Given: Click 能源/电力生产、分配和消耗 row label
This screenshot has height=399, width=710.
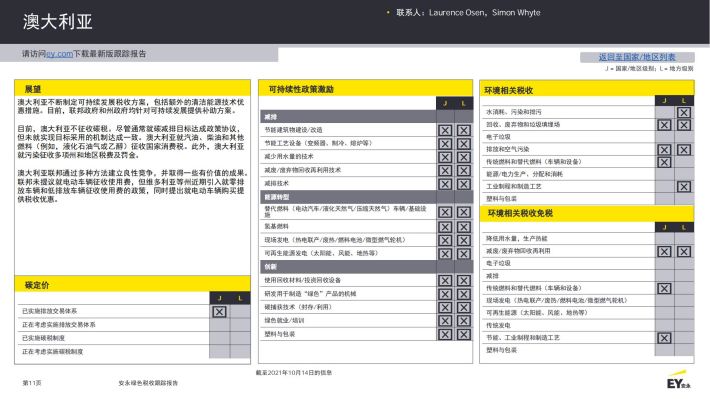Looking at the screenshot, I should coord(524,174).
